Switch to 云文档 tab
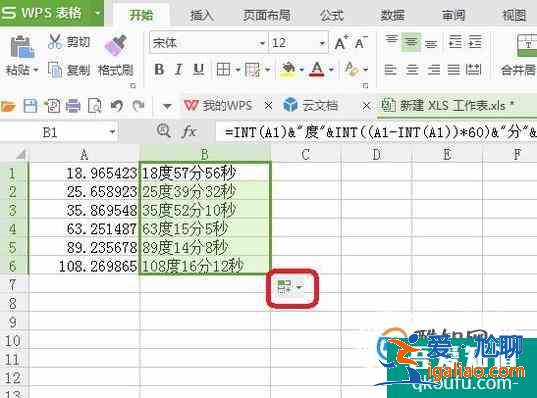The image size is (537, 398). tap(310, 106)
